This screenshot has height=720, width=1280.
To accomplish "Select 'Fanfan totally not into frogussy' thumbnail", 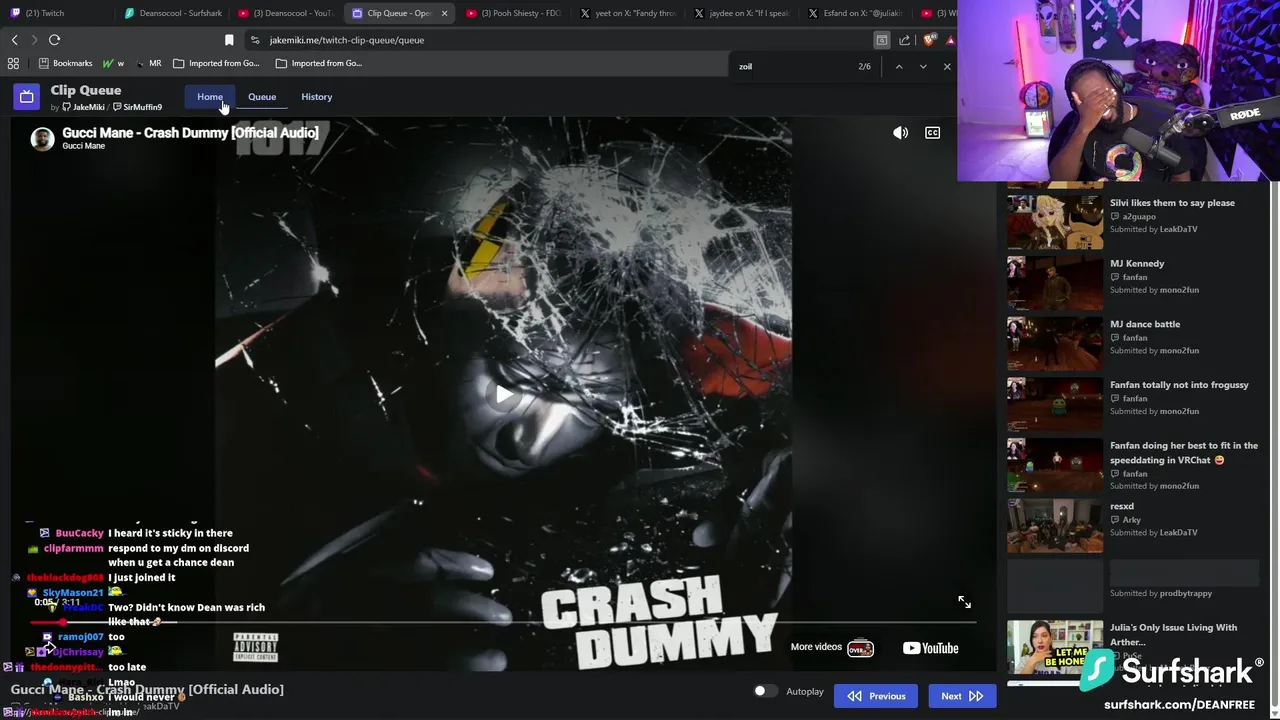I will click(1055, 404).
